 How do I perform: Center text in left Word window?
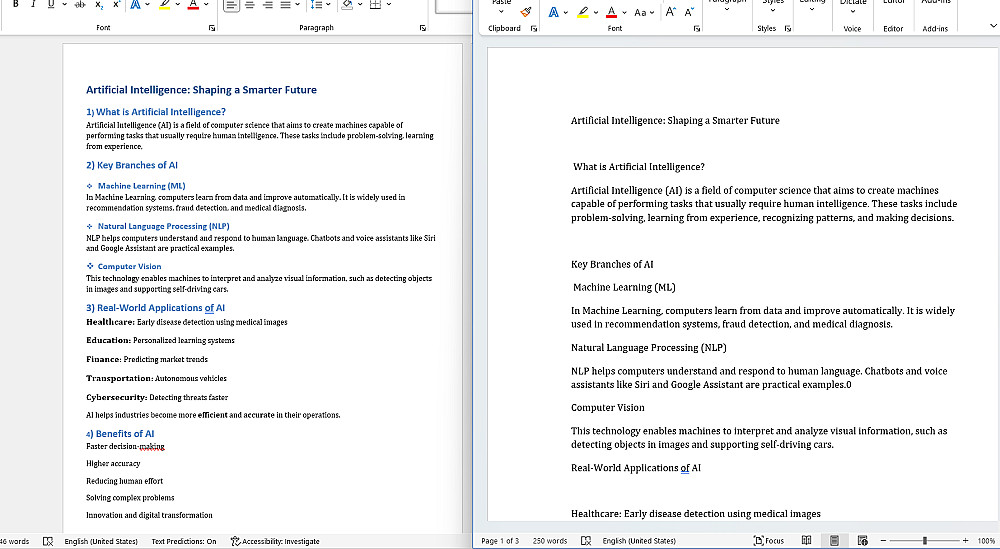(x=250, y=4)
